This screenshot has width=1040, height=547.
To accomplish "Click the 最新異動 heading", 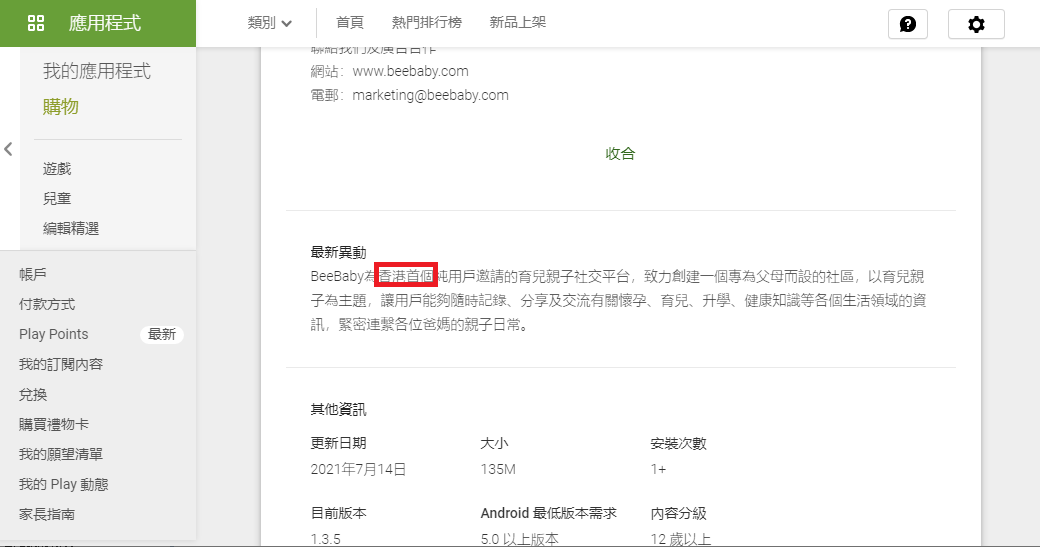I will tap(338, 253).
